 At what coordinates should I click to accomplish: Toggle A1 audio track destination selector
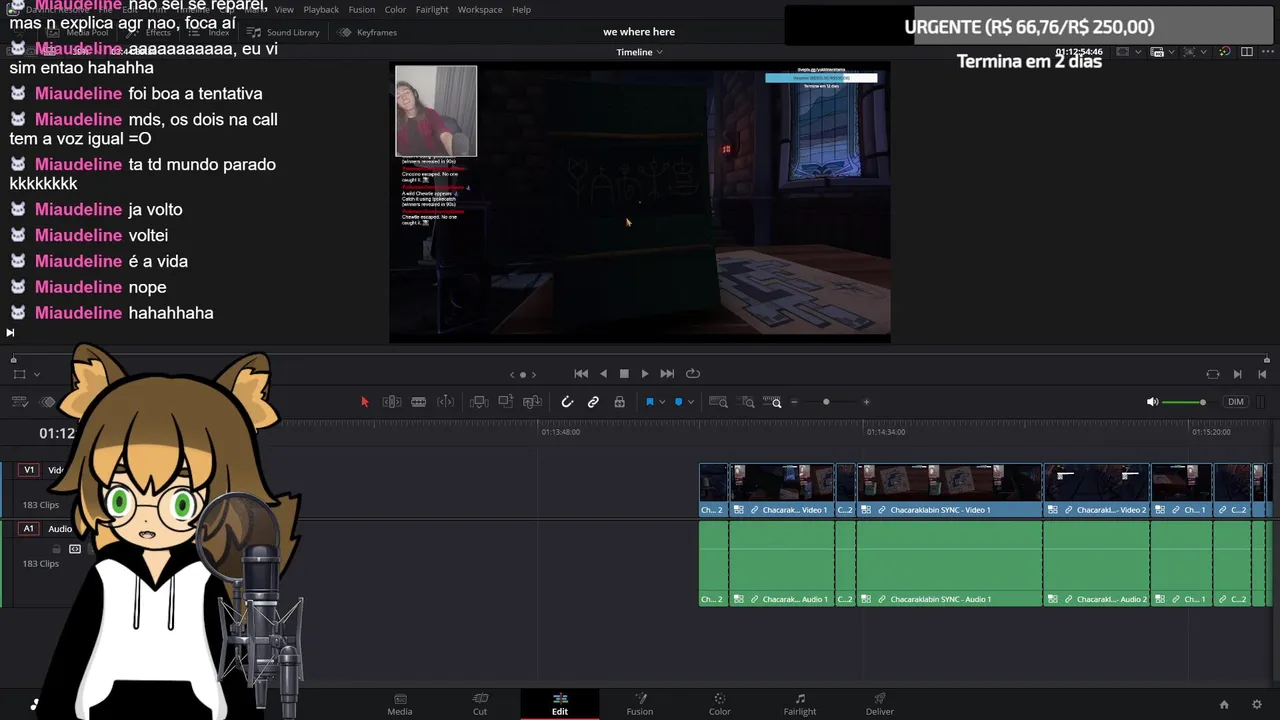(29, 528)
